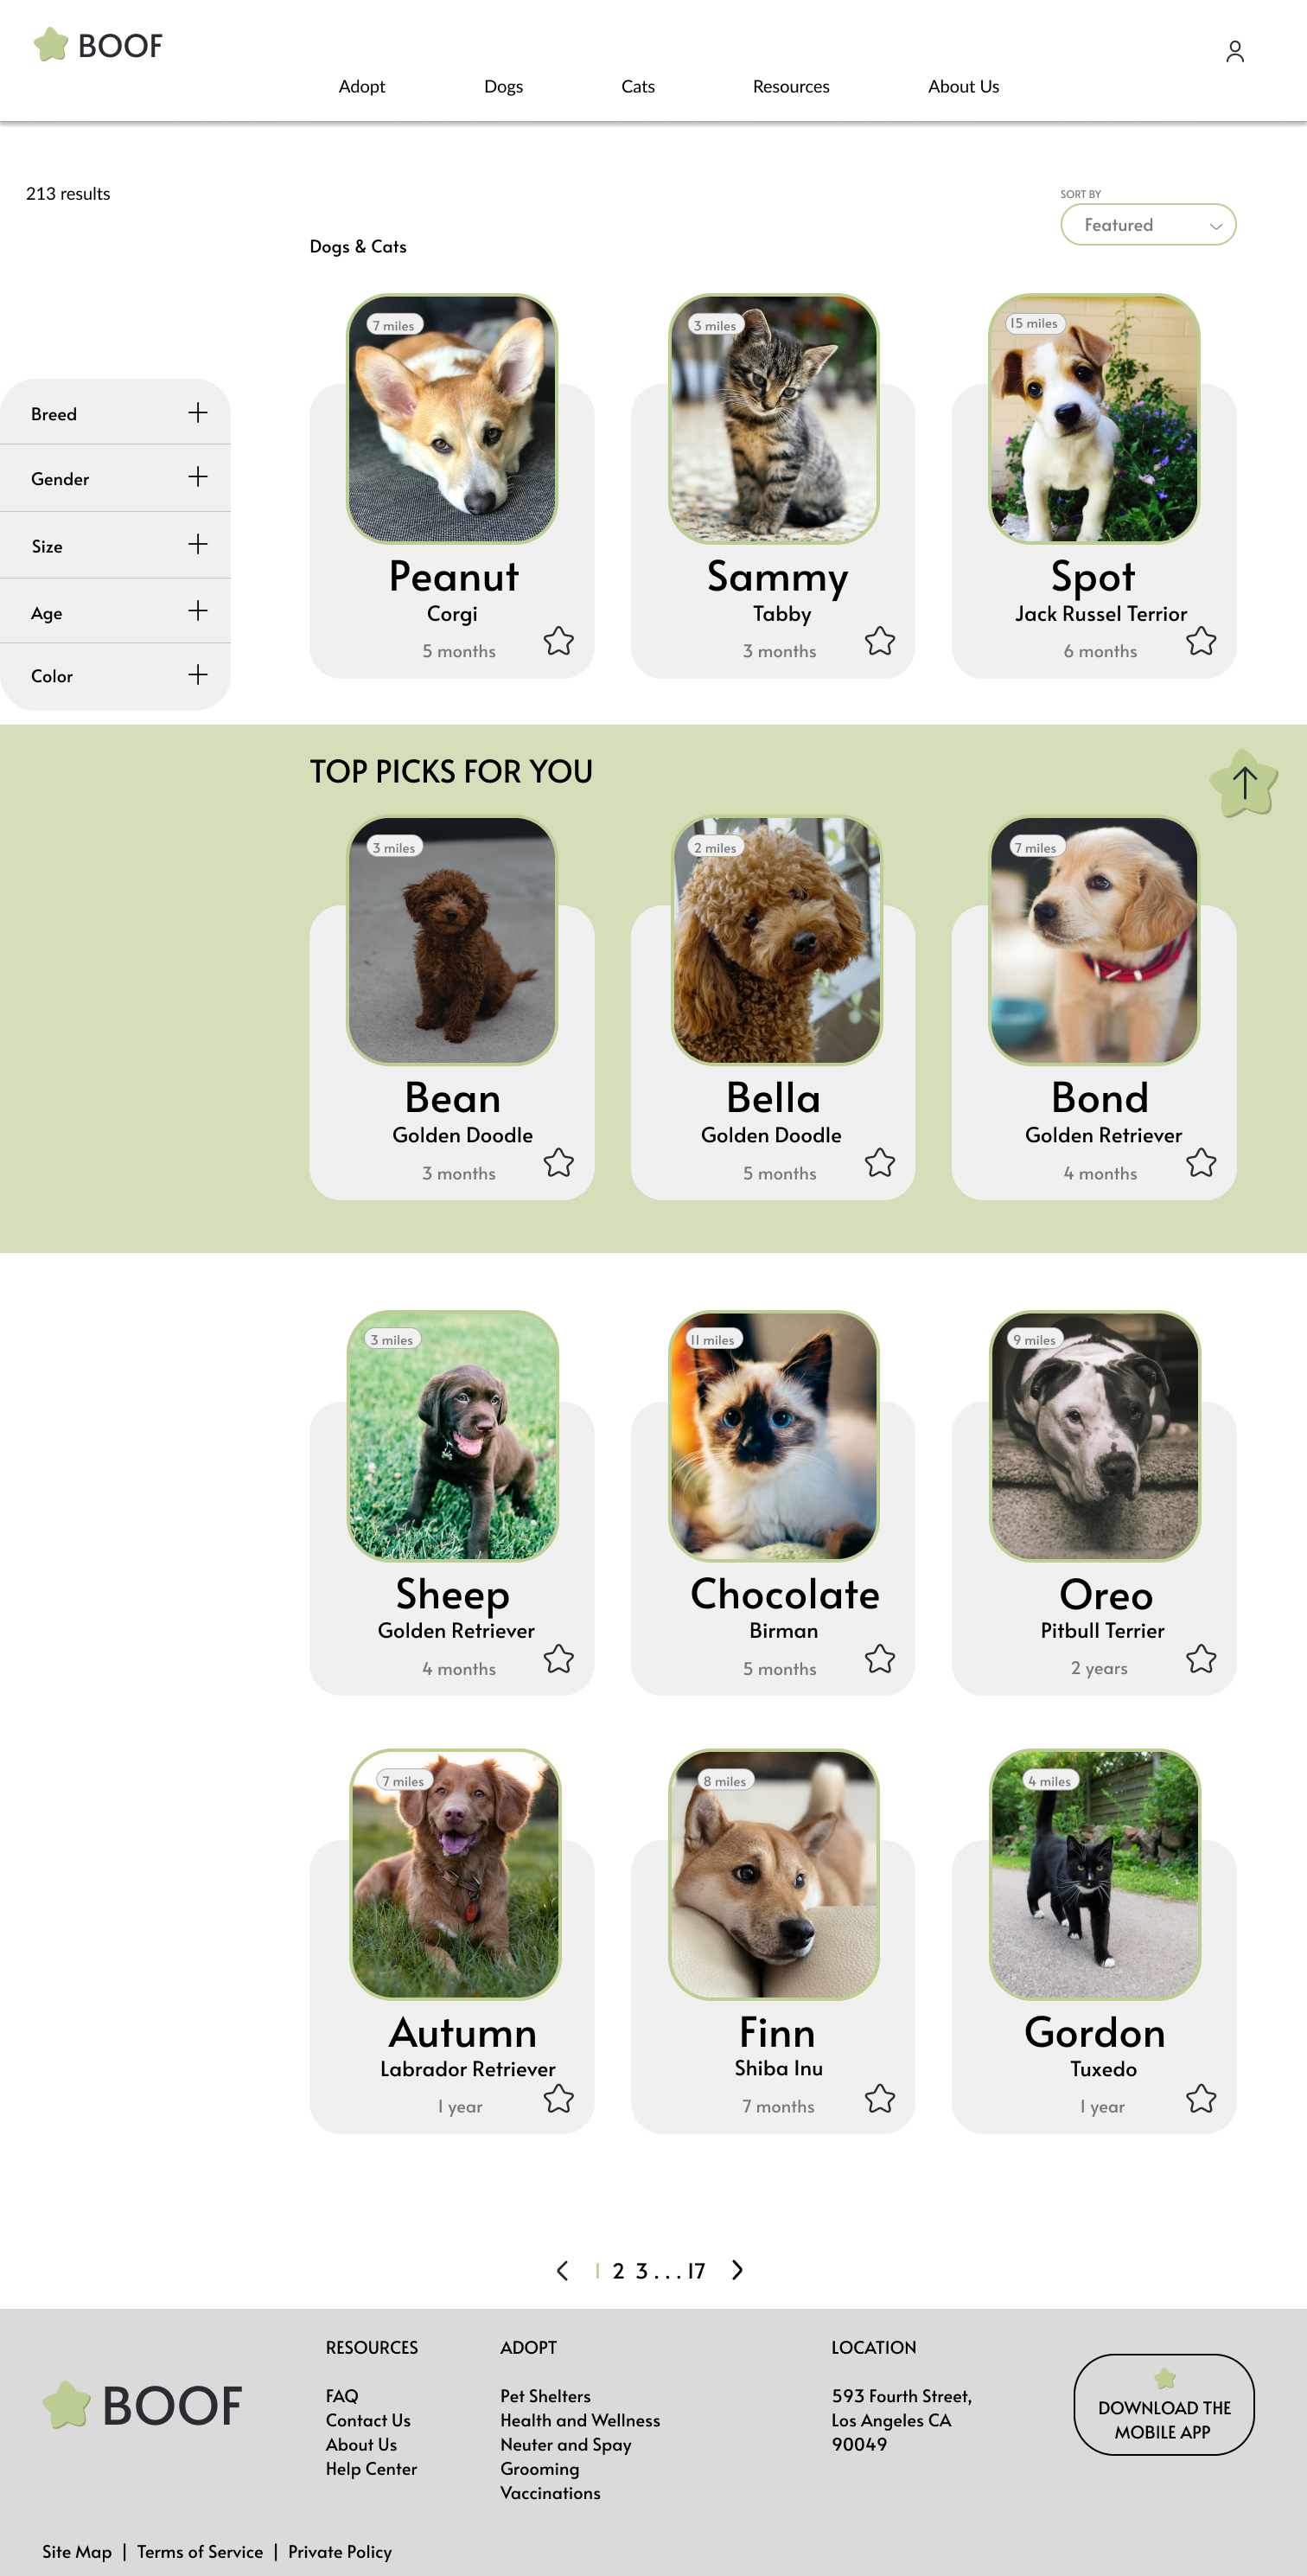
Task: Mark Spot the Jack Russel as favorite
Action: pos(1201,641)
